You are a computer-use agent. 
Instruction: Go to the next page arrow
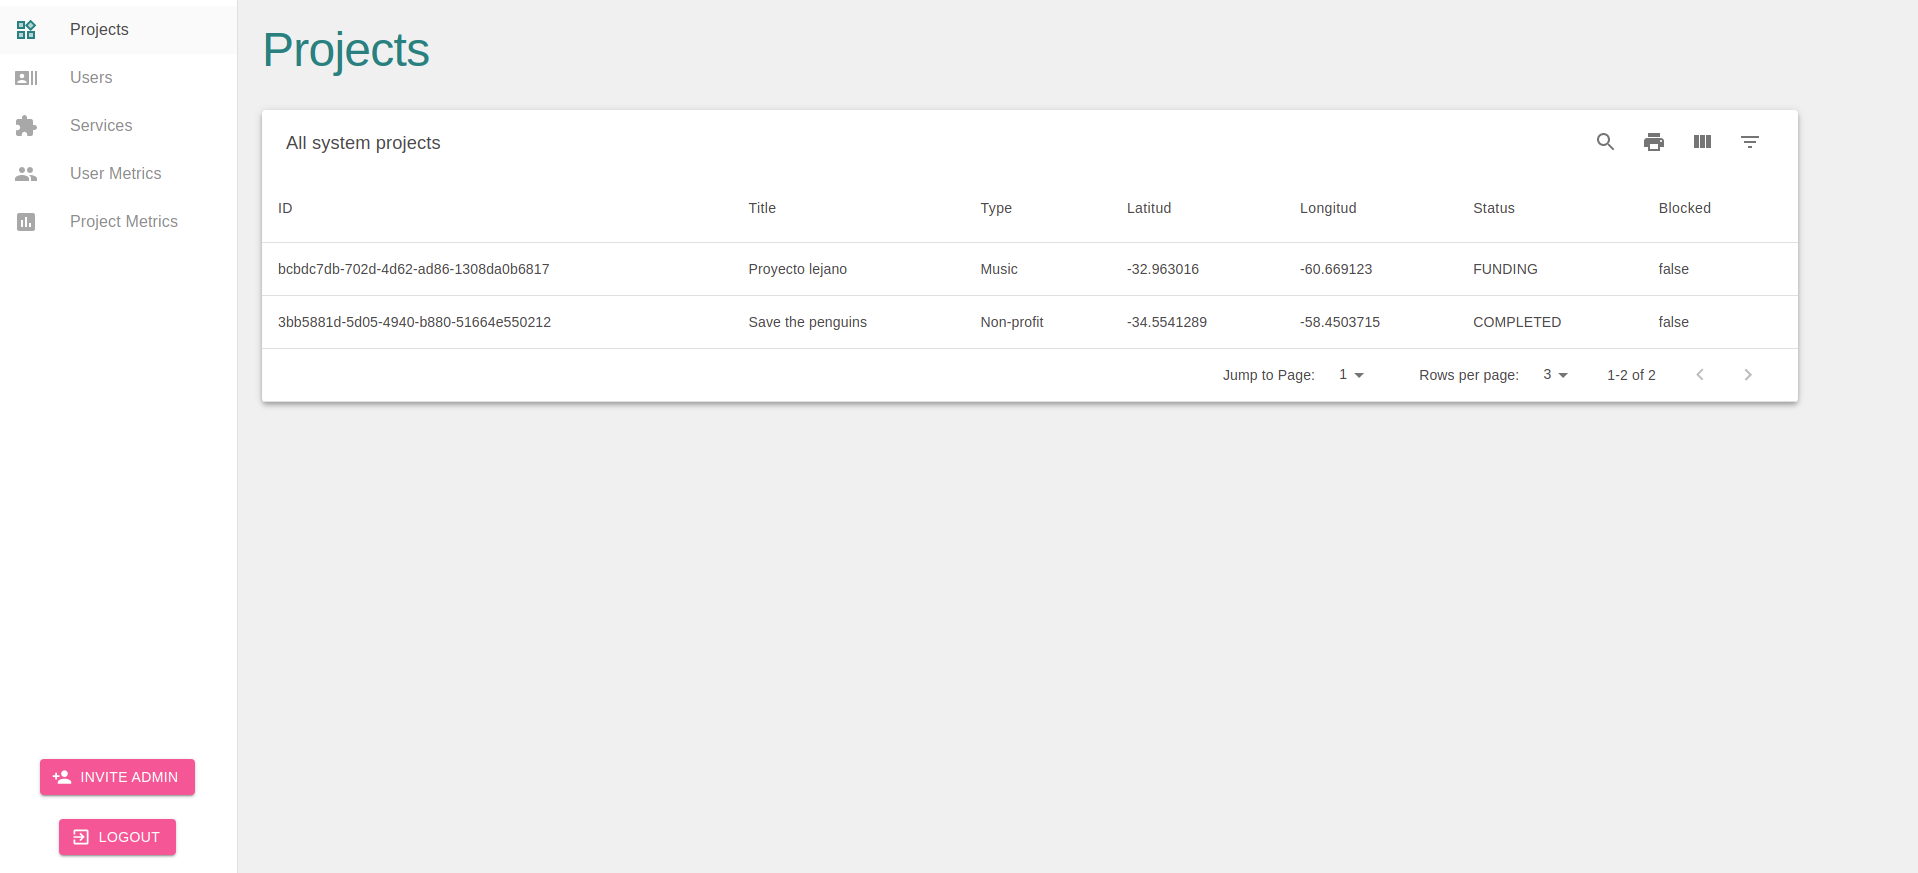[x=1748, y=375]
